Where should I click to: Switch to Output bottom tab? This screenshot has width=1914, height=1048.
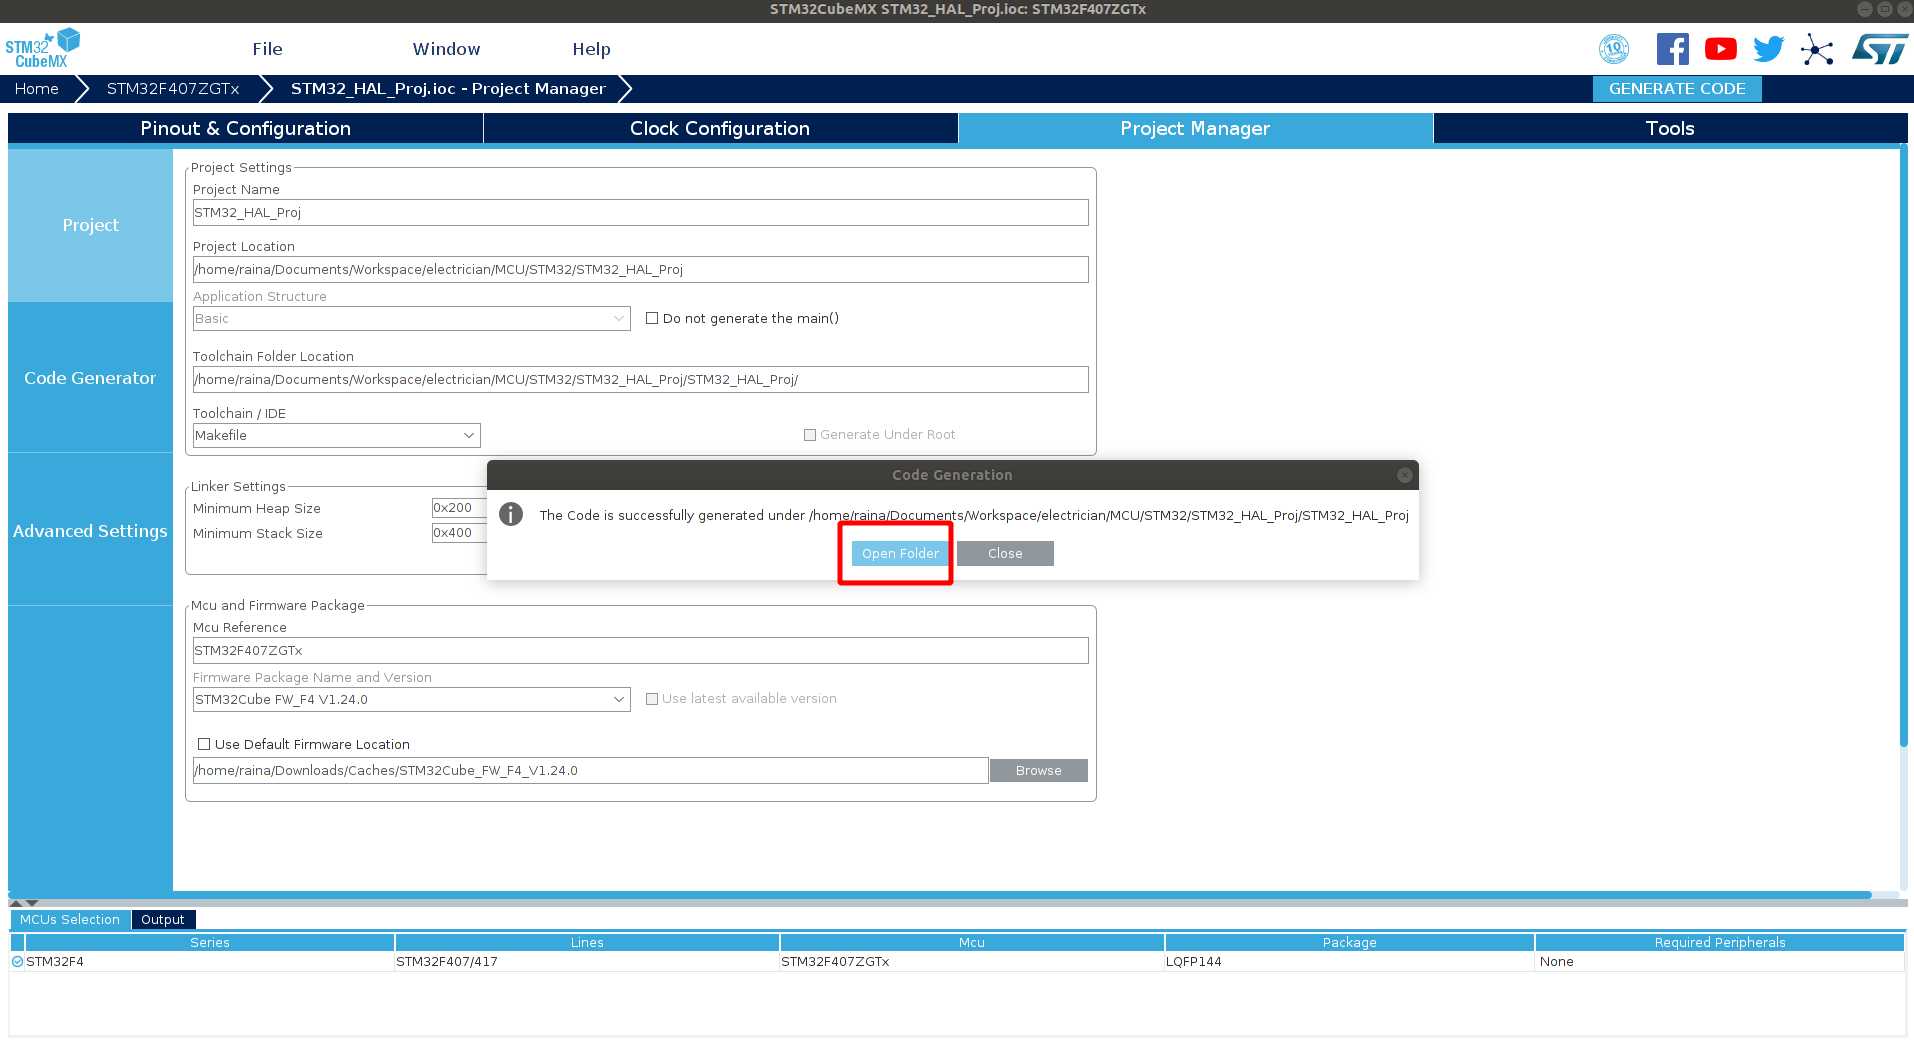[163, 919]
